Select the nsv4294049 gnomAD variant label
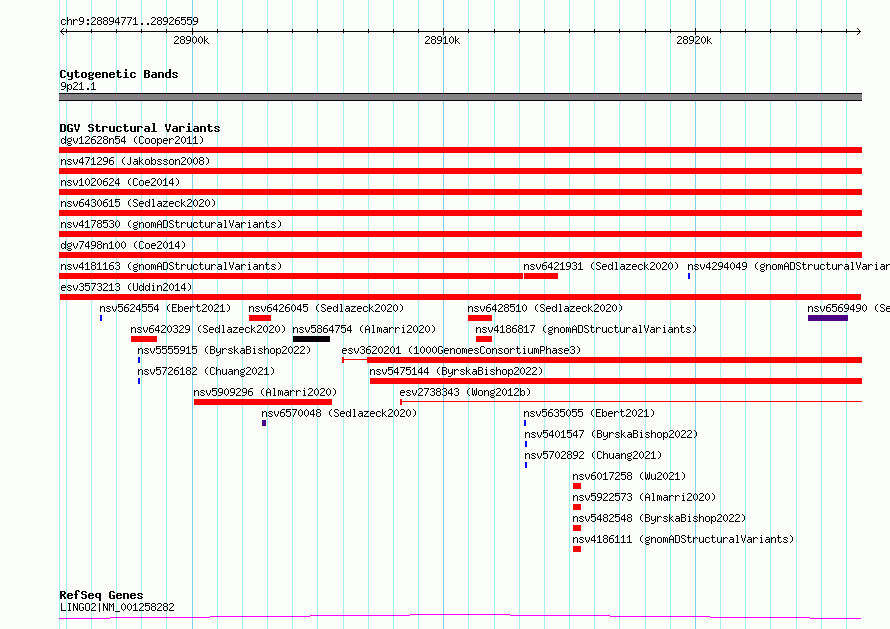890x629 pixels. coord(788,266)
